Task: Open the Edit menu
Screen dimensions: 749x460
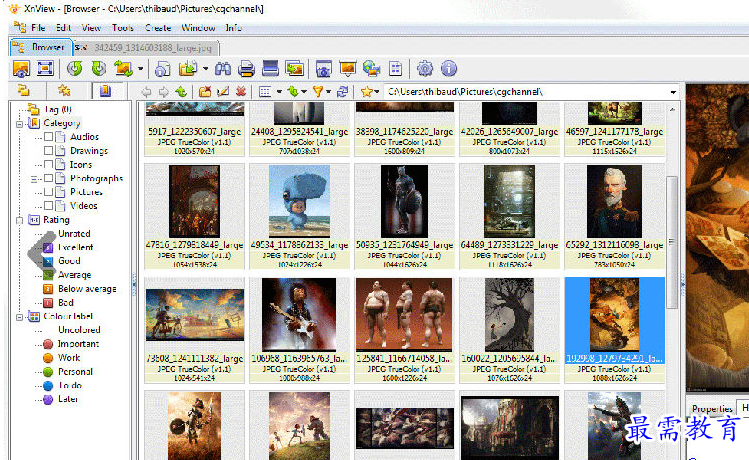Action: coord(63,28)
